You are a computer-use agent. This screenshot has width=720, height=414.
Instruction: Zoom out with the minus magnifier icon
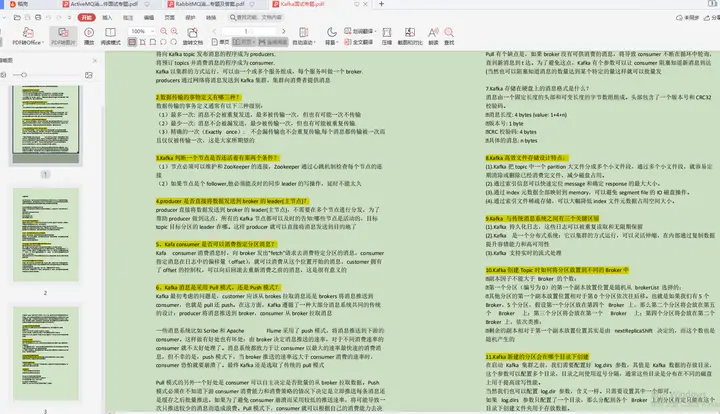(x=163, y=31)
